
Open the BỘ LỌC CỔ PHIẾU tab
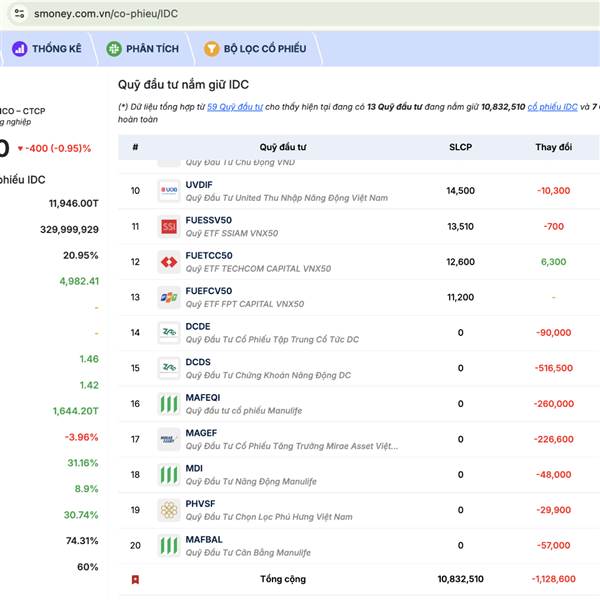tap(255, 49)
